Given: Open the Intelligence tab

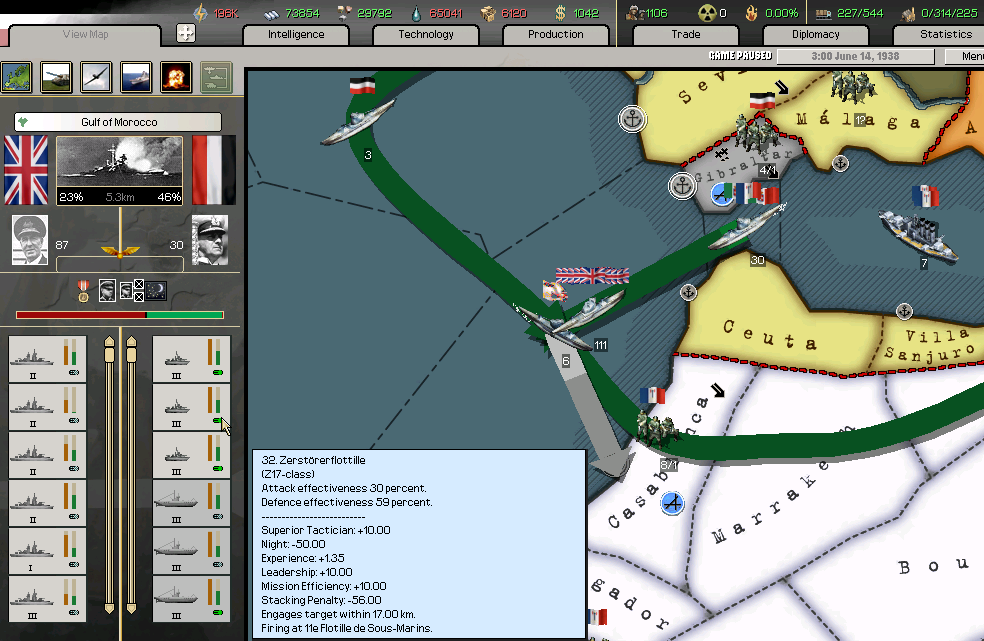Looking at the screenshot, I should pos(296,34).
